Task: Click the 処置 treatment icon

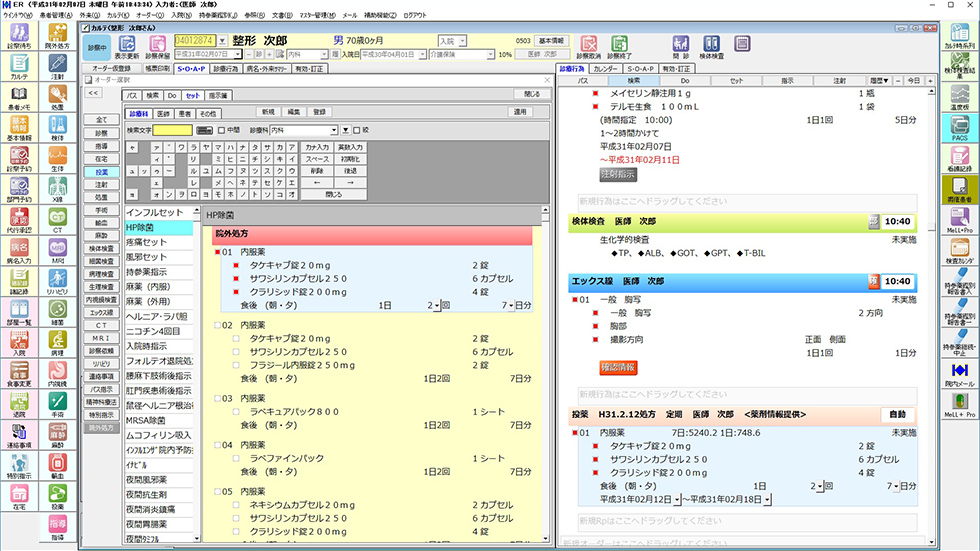Action: (x=57, y=97)
